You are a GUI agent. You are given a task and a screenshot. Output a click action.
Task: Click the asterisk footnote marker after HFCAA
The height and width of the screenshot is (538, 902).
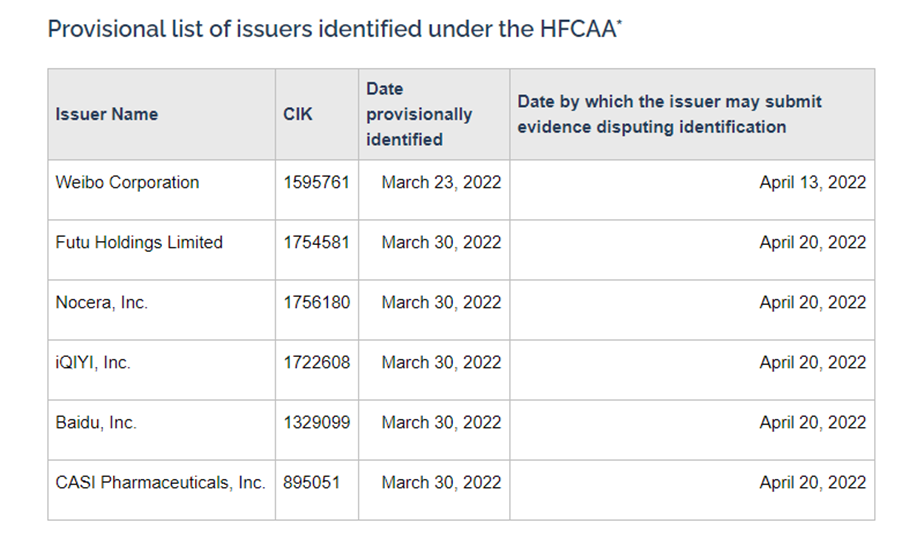click(x=620, y=22)
